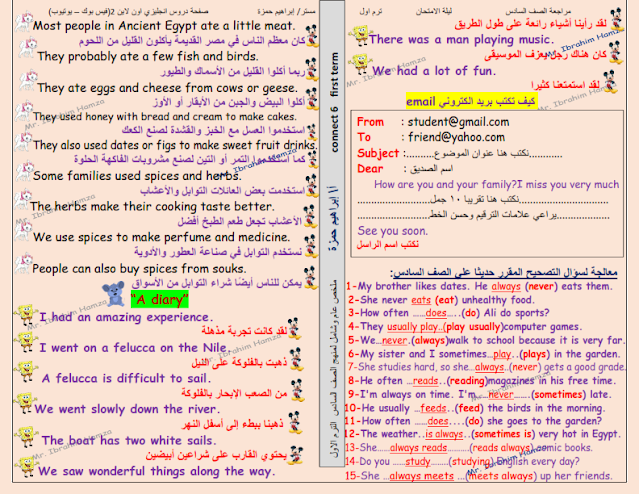Click the SpongeBob image beside "We saw wonderful things along the way."
The width and height of the screenshot is (639, 494).
[25, 467]
